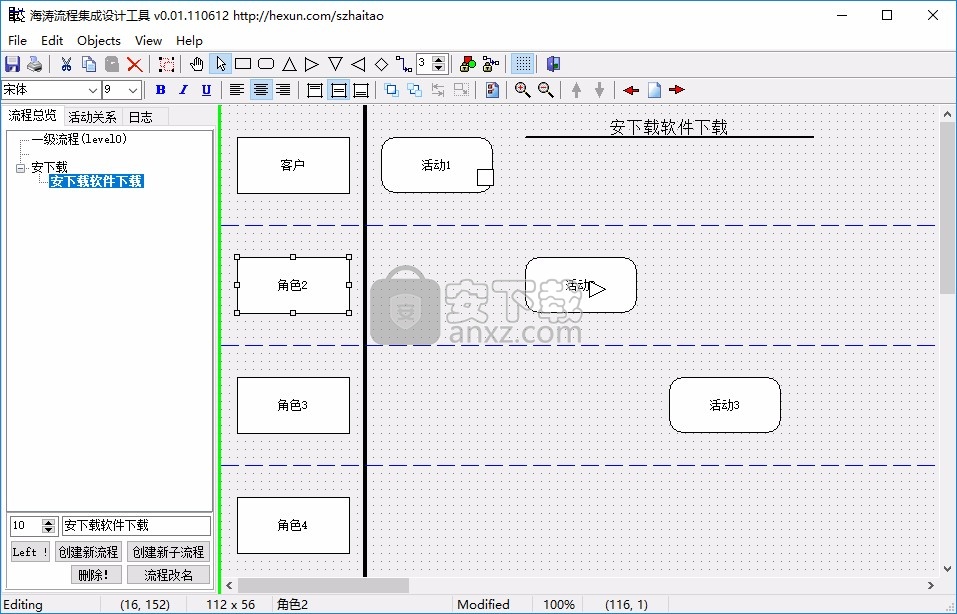
Task: Pick the rounded rectangle shape tool
Action: coord(266,64)
